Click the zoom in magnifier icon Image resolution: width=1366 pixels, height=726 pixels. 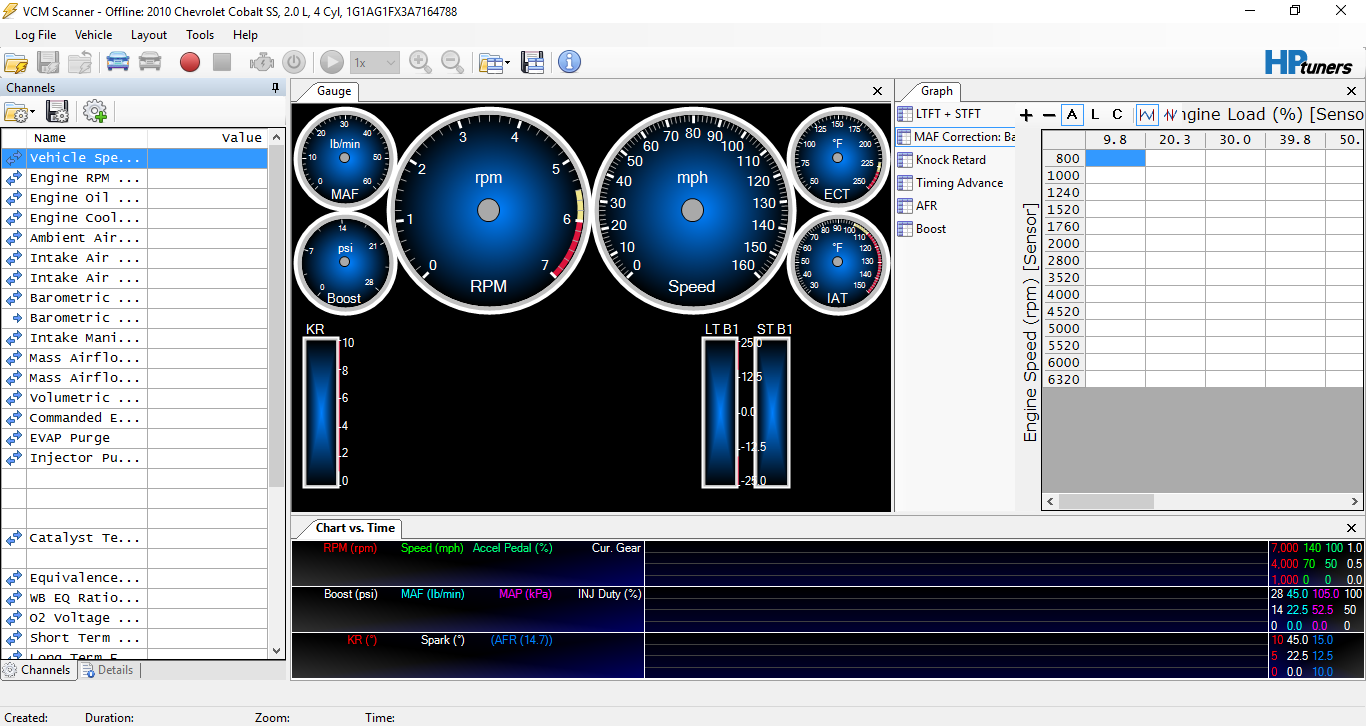421,62
